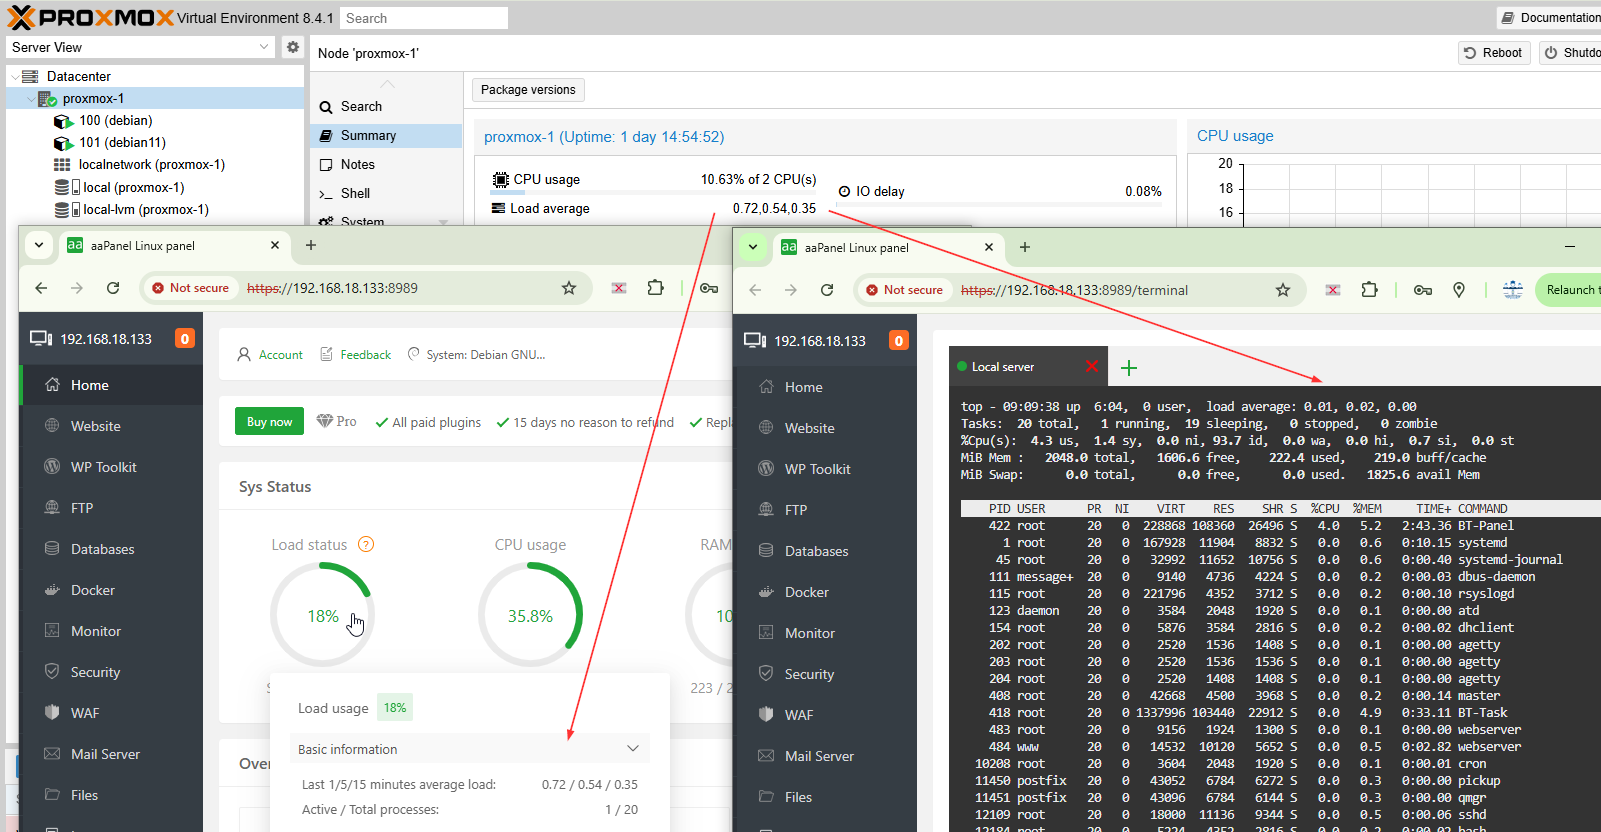
Task: Click the CPU usage 35.8% gauge
Action: click(x=530, y=615)
